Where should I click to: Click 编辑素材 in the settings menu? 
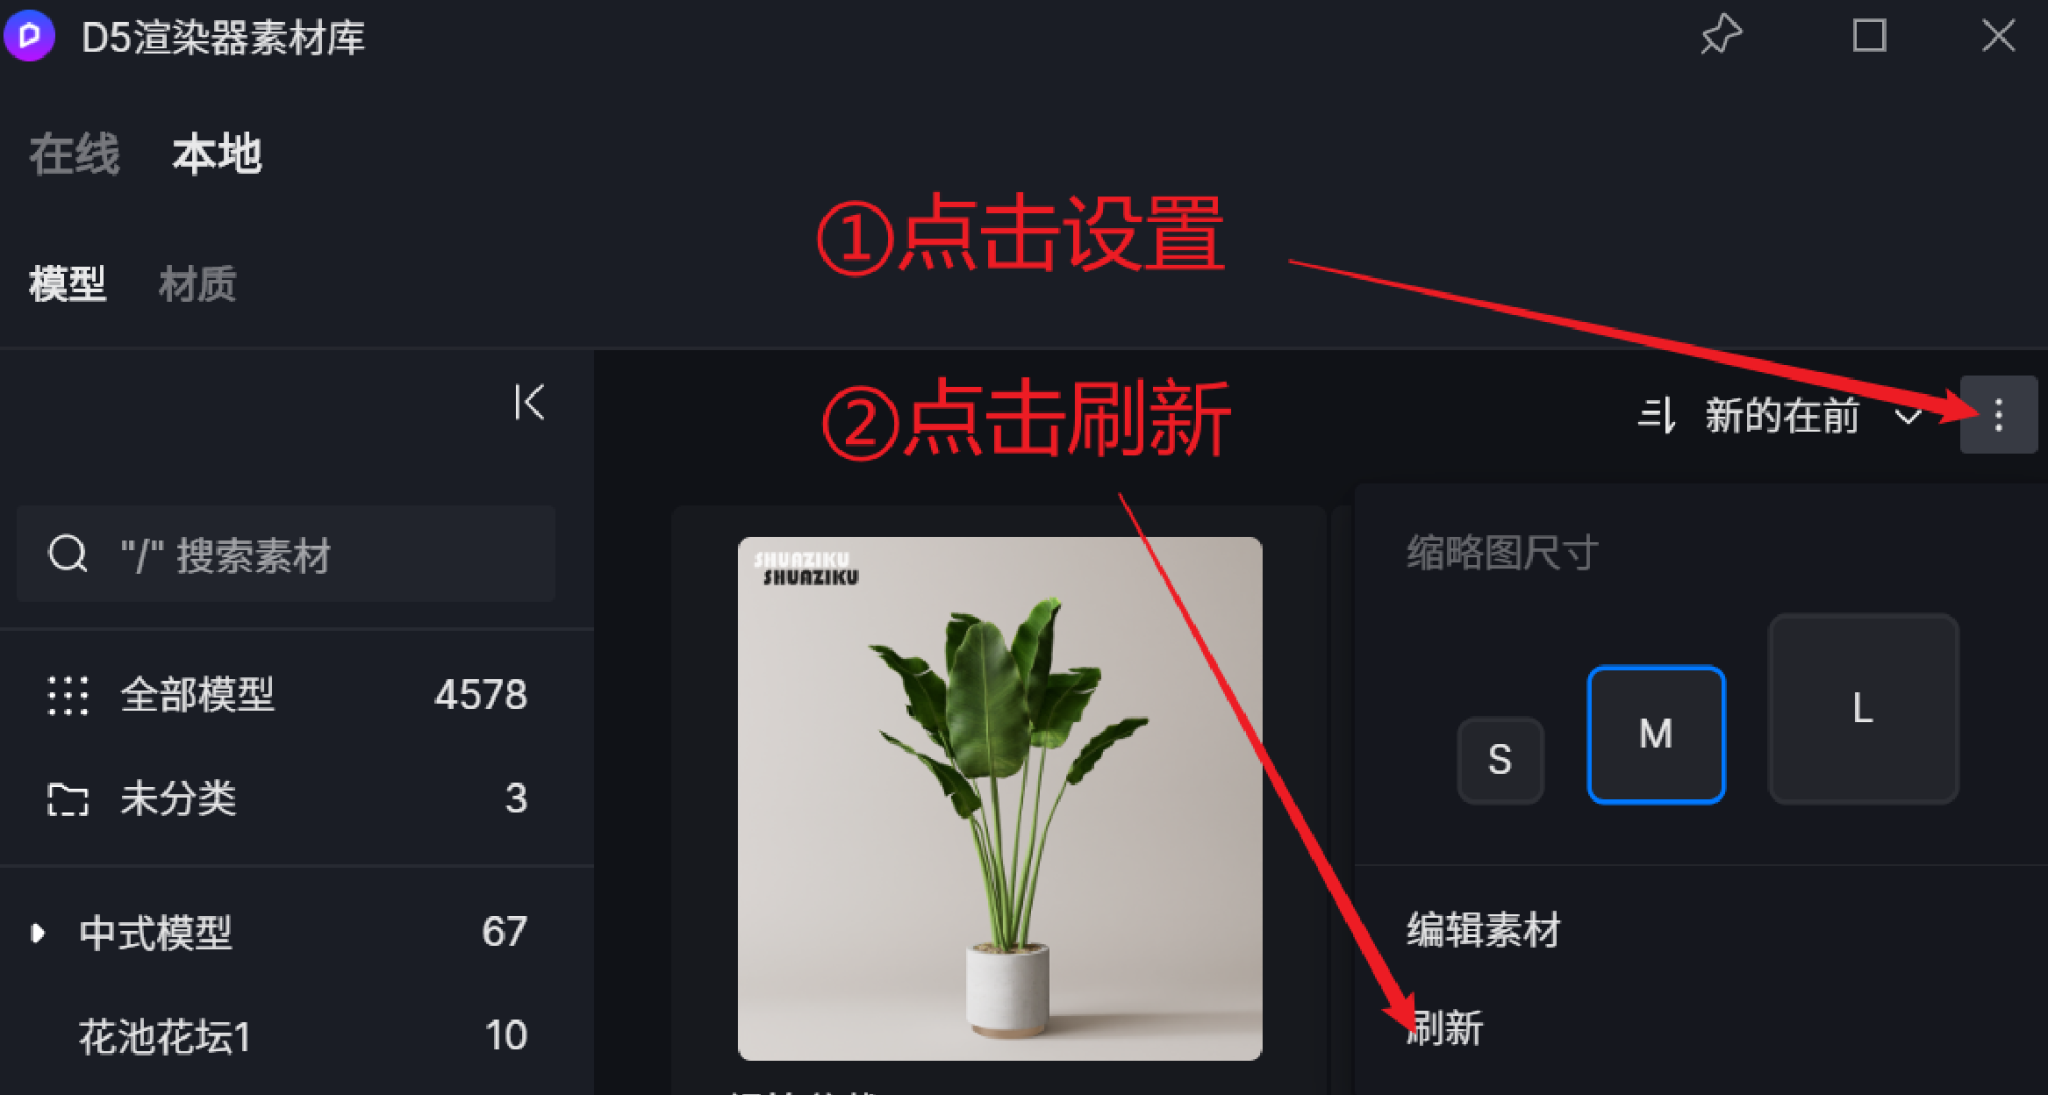1484,930
